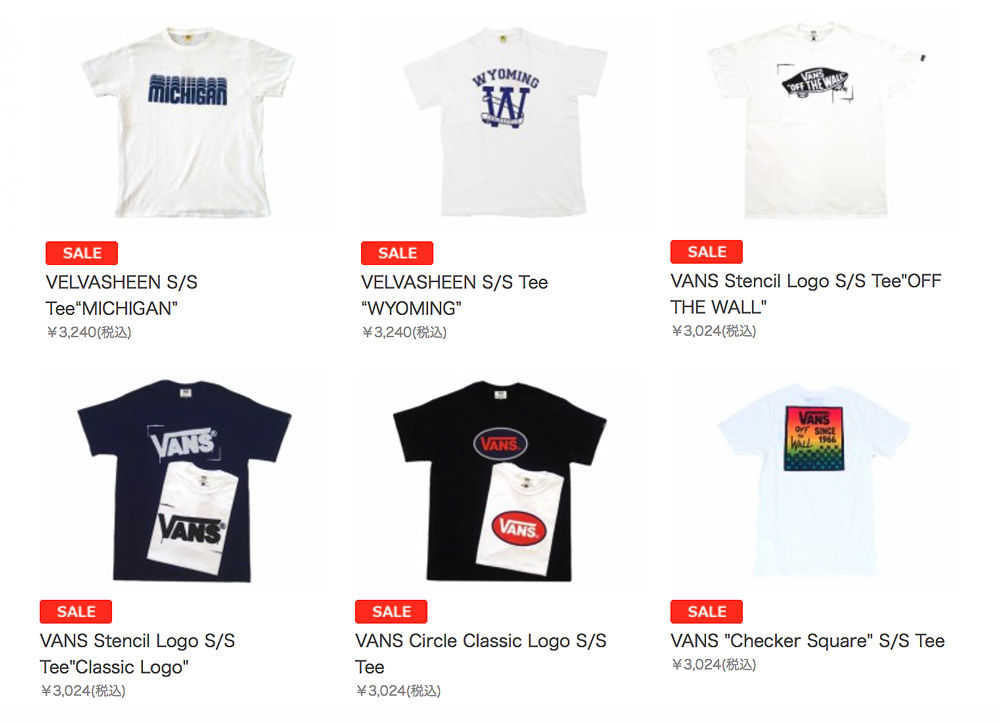Click SALE badge above VANS Circle Classic Logo title
Viewport: 1000px width, 723px height.
pos(391,611)
